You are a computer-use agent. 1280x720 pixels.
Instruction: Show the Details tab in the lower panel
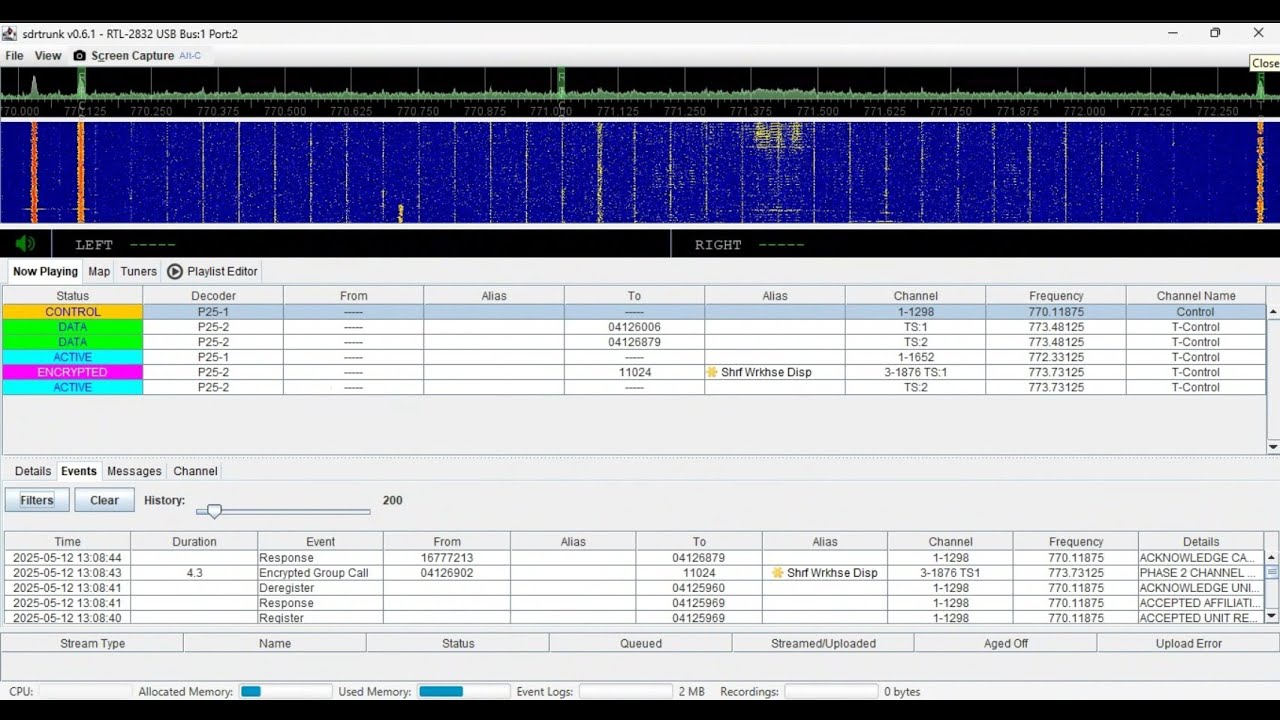[x=33, y=471]
